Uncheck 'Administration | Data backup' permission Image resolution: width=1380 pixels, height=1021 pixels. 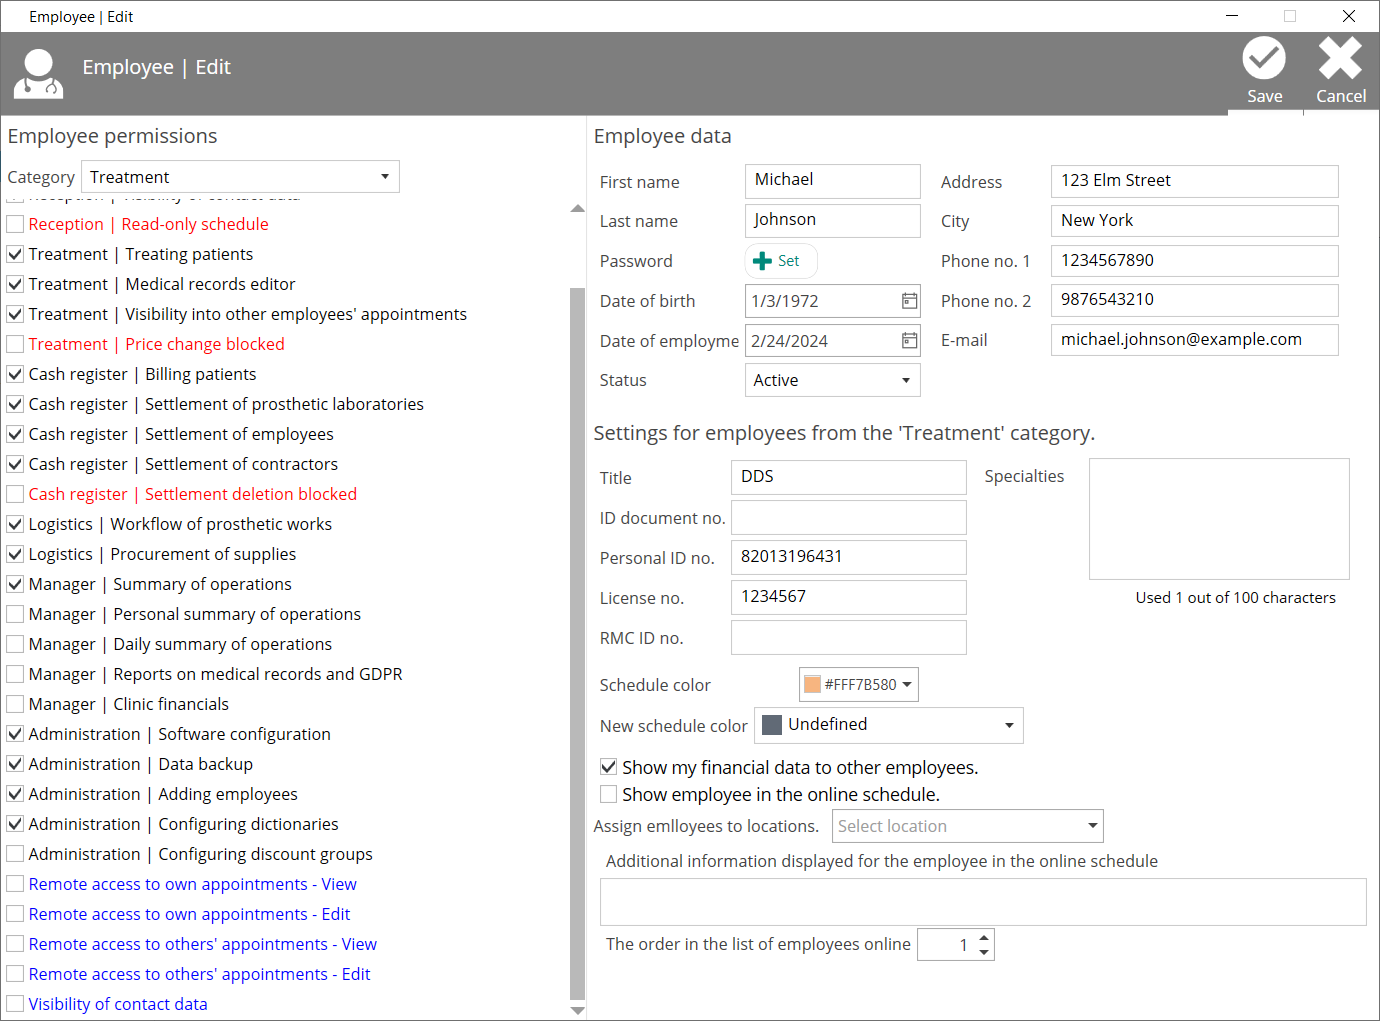15,764
